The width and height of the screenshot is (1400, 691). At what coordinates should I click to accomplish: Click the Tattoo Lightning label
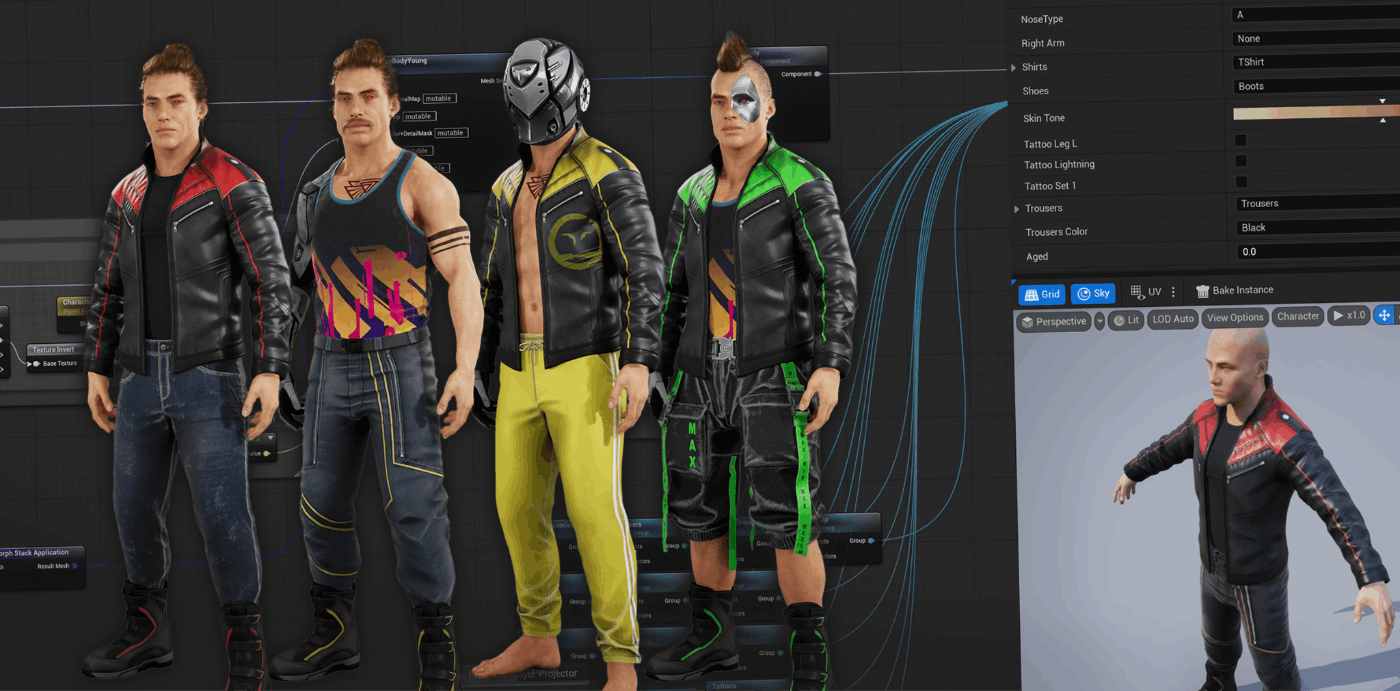[x=1059, y=164]
